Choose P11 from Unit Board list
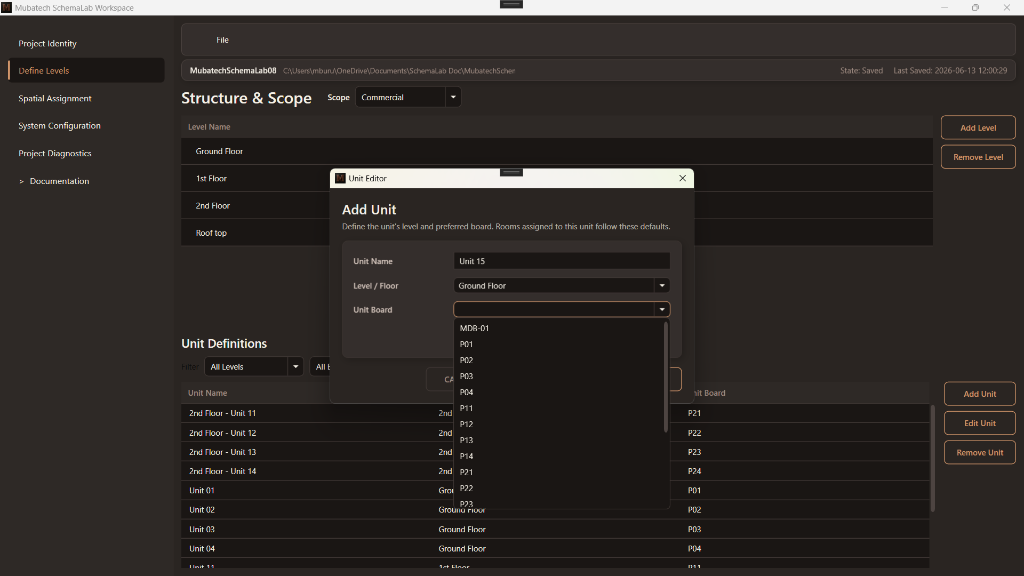Screen dimensions: 1024x576 (559, 408)
